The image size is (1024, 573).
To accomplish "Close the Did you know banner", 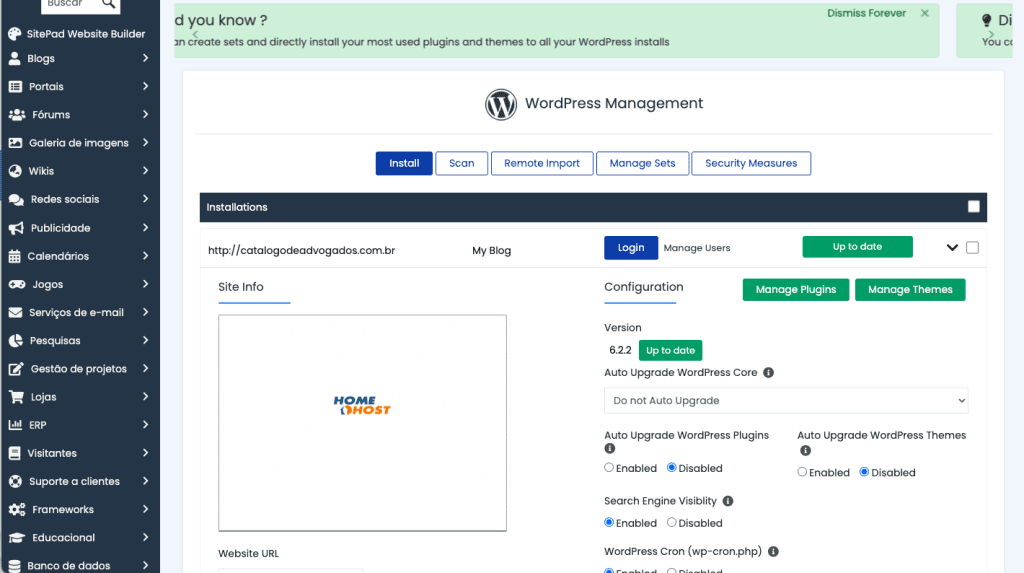I will click(925, 13).
